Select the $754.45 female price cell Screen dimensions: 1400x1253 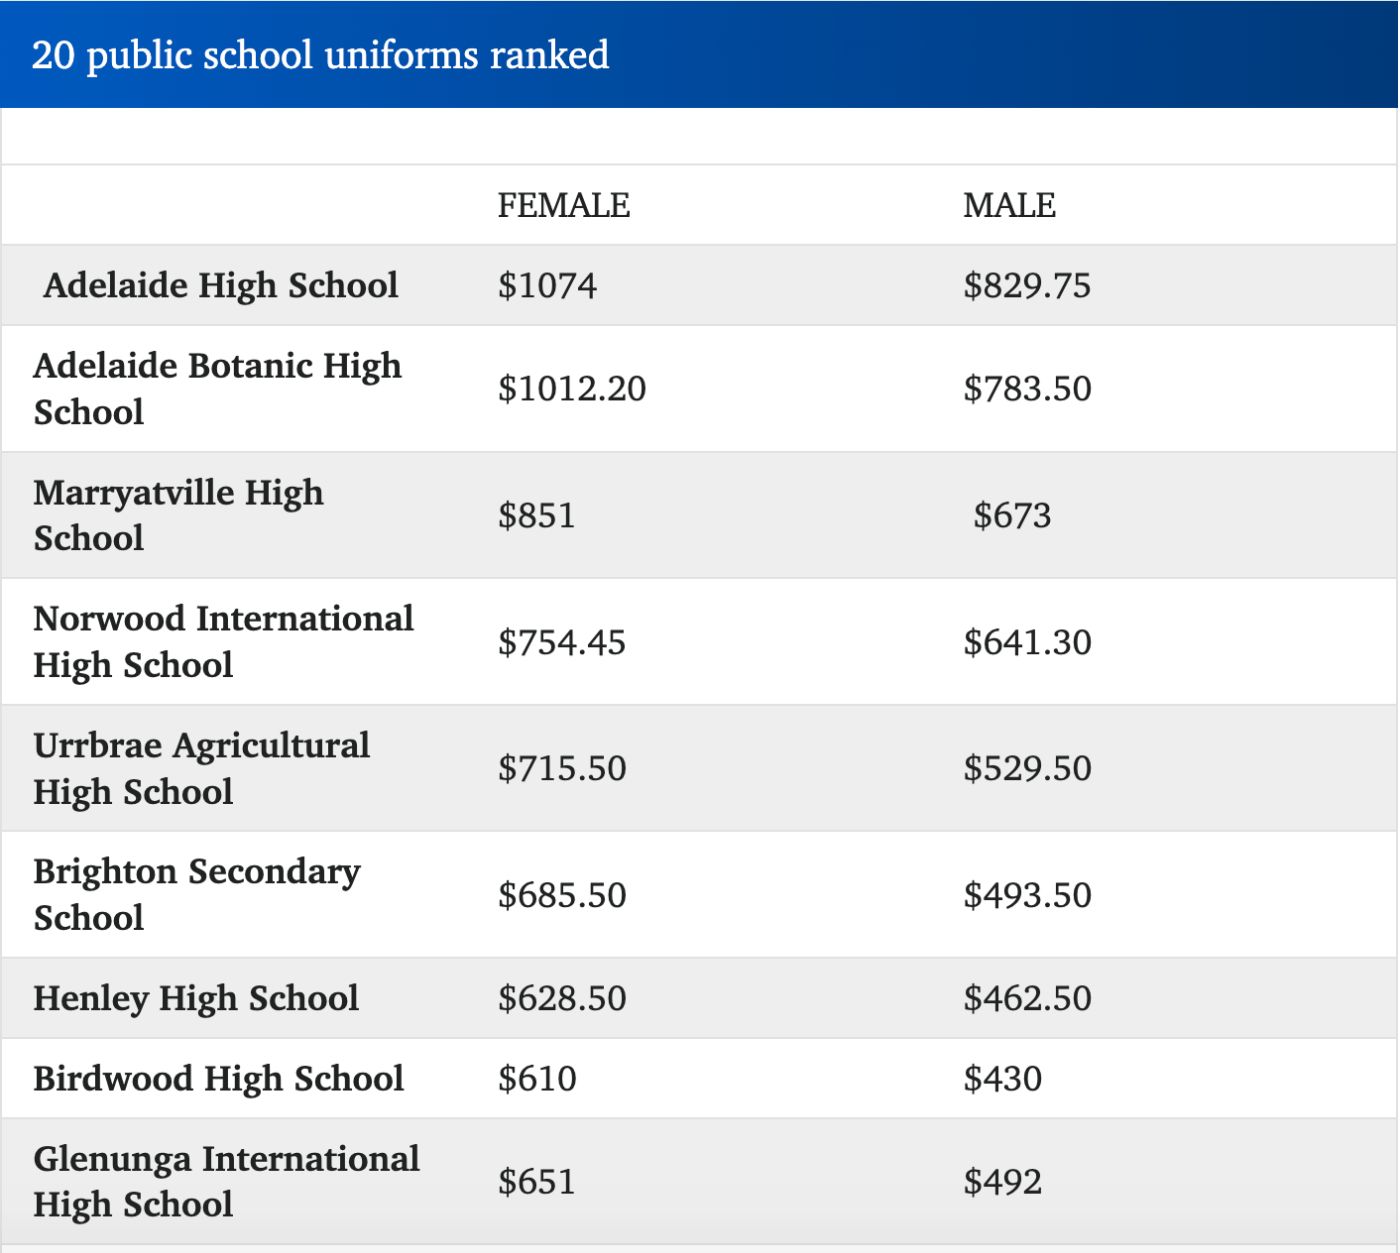click(562, 642)
